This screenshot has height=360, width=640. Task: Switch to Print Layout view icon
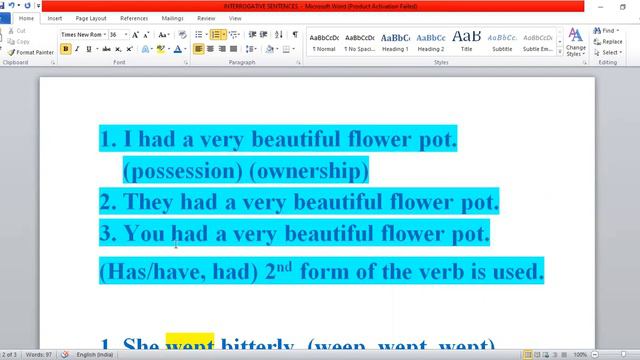pos(528,355)
